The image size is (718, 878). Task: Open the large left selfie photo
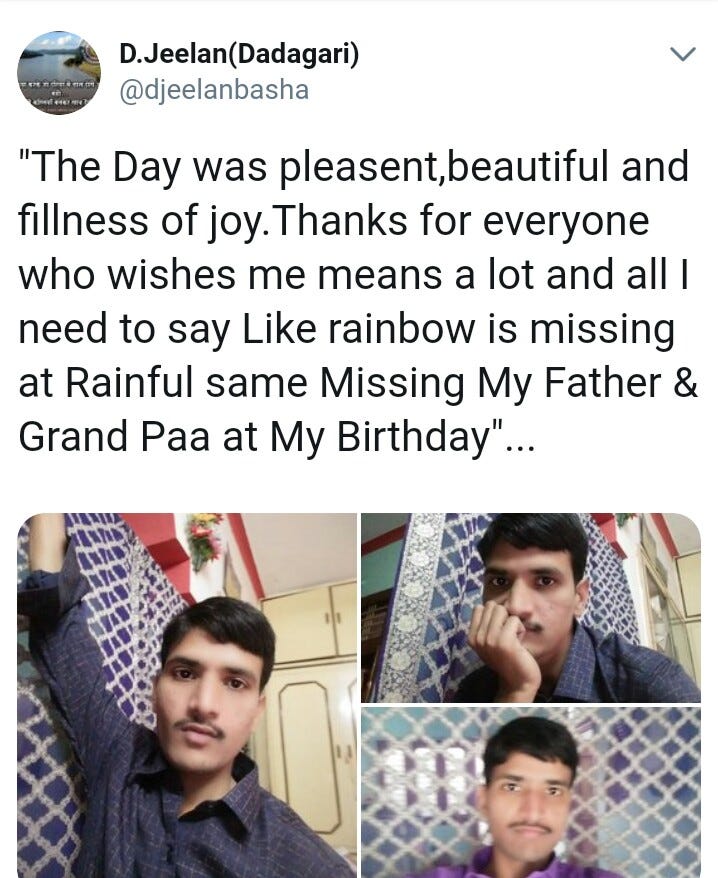[x=187, y=695]
